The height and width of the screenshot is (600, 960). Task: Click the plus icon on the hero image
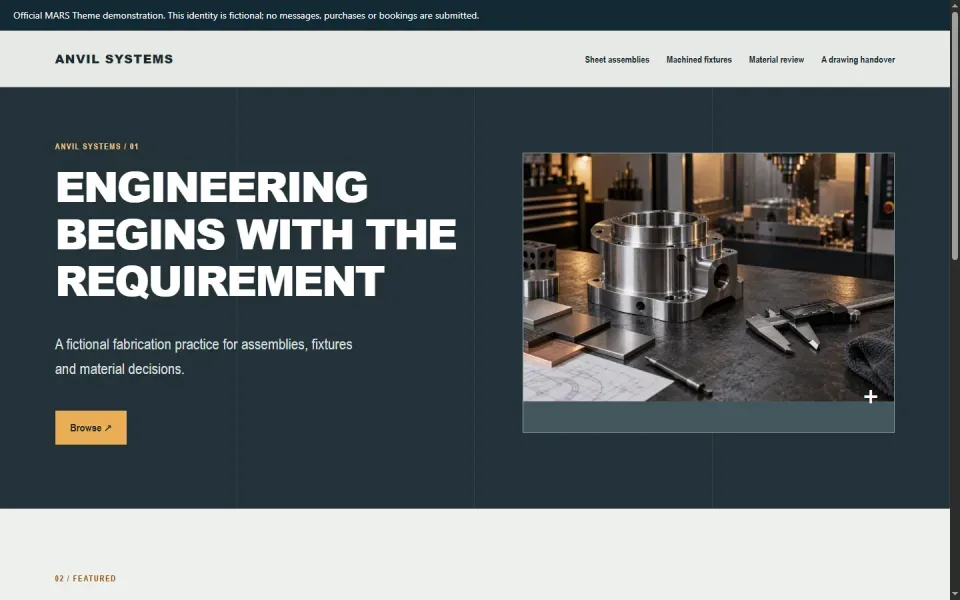[x=870, y=397]
